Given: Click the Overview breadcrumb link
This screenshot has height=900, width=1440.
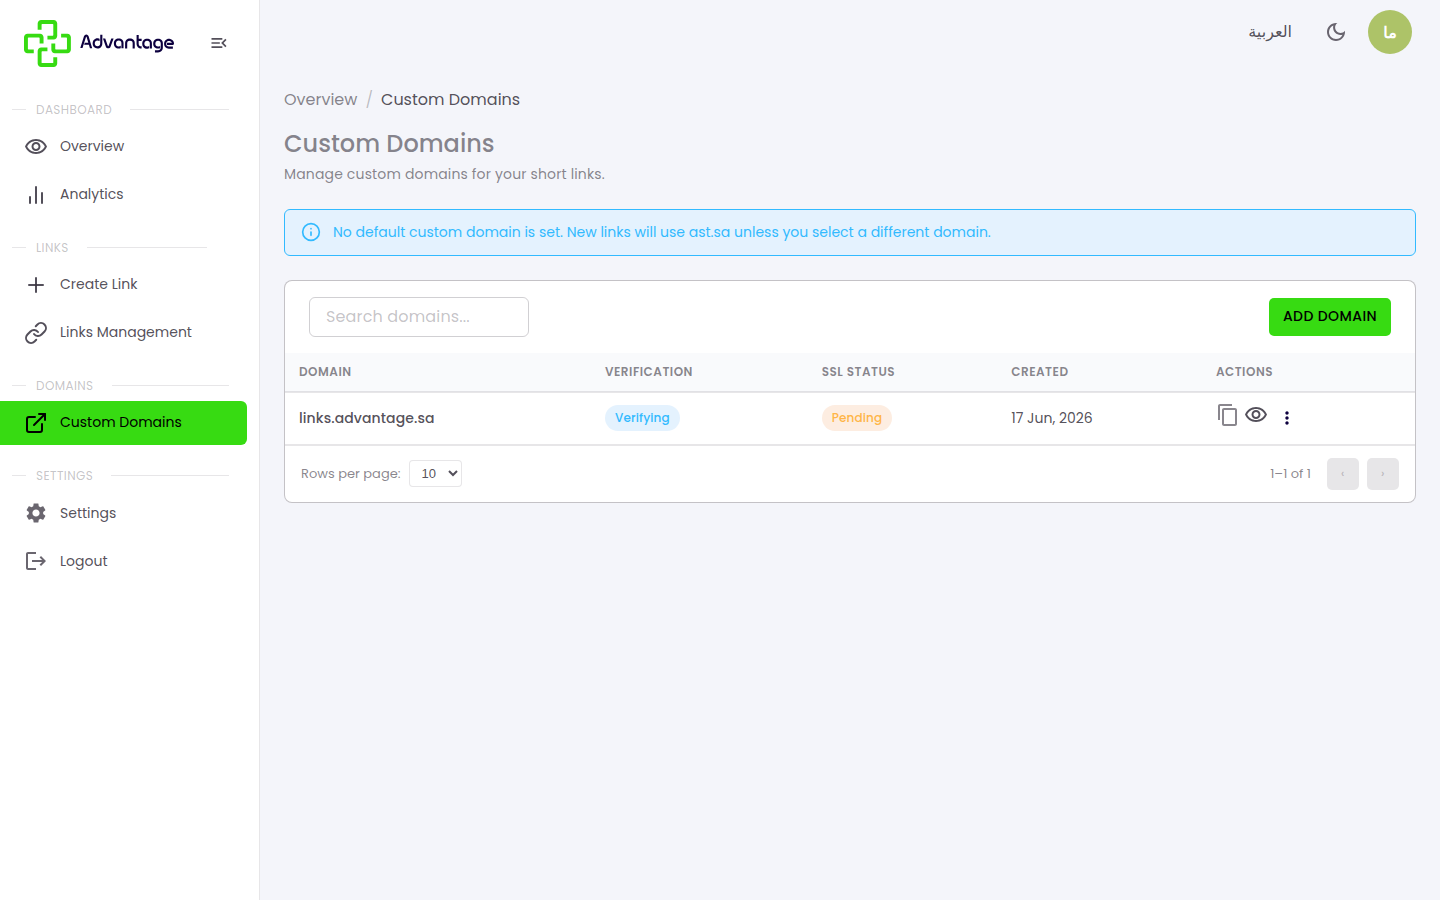Looking at the screenshot, I should click(320, 99).
